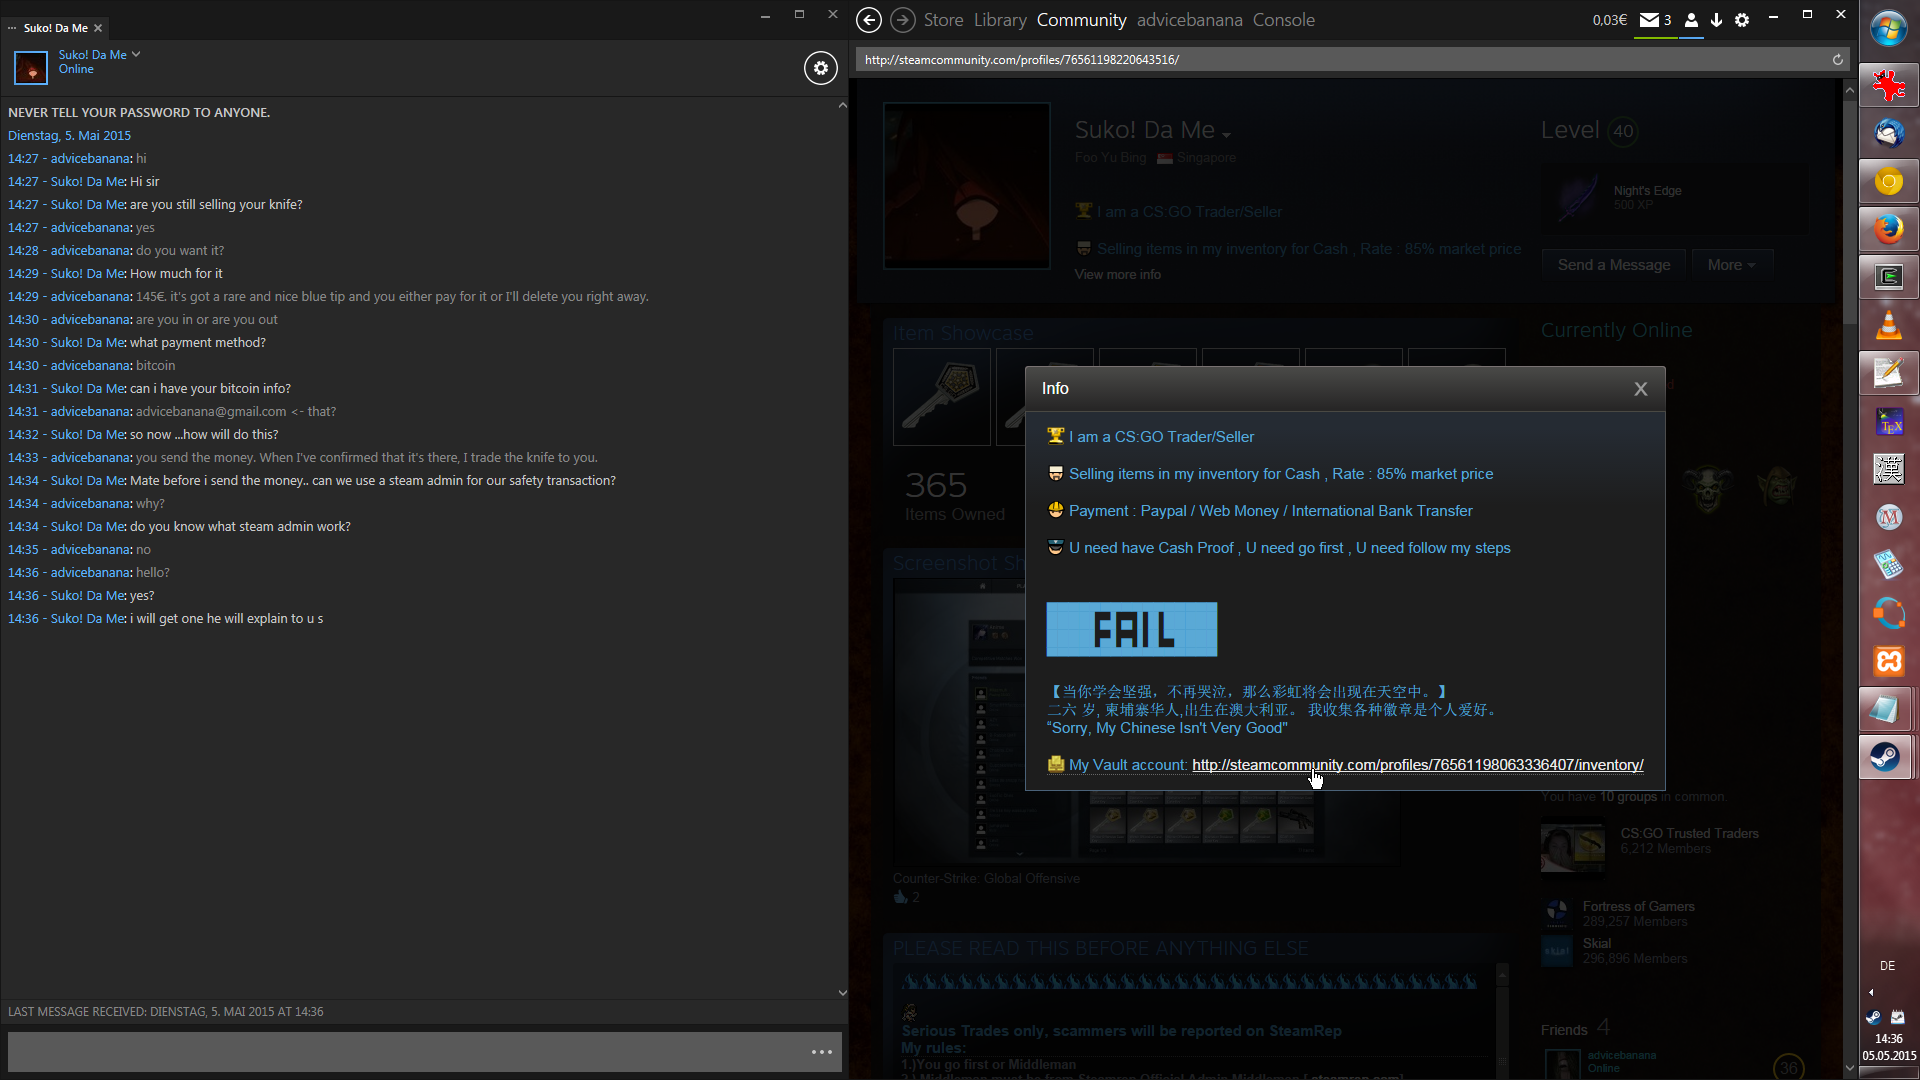Image resolution: width=1920 pixels, height=1080 pixels.
Task: Open Steam settings gear in top bar
Action: pos(1742,20)
